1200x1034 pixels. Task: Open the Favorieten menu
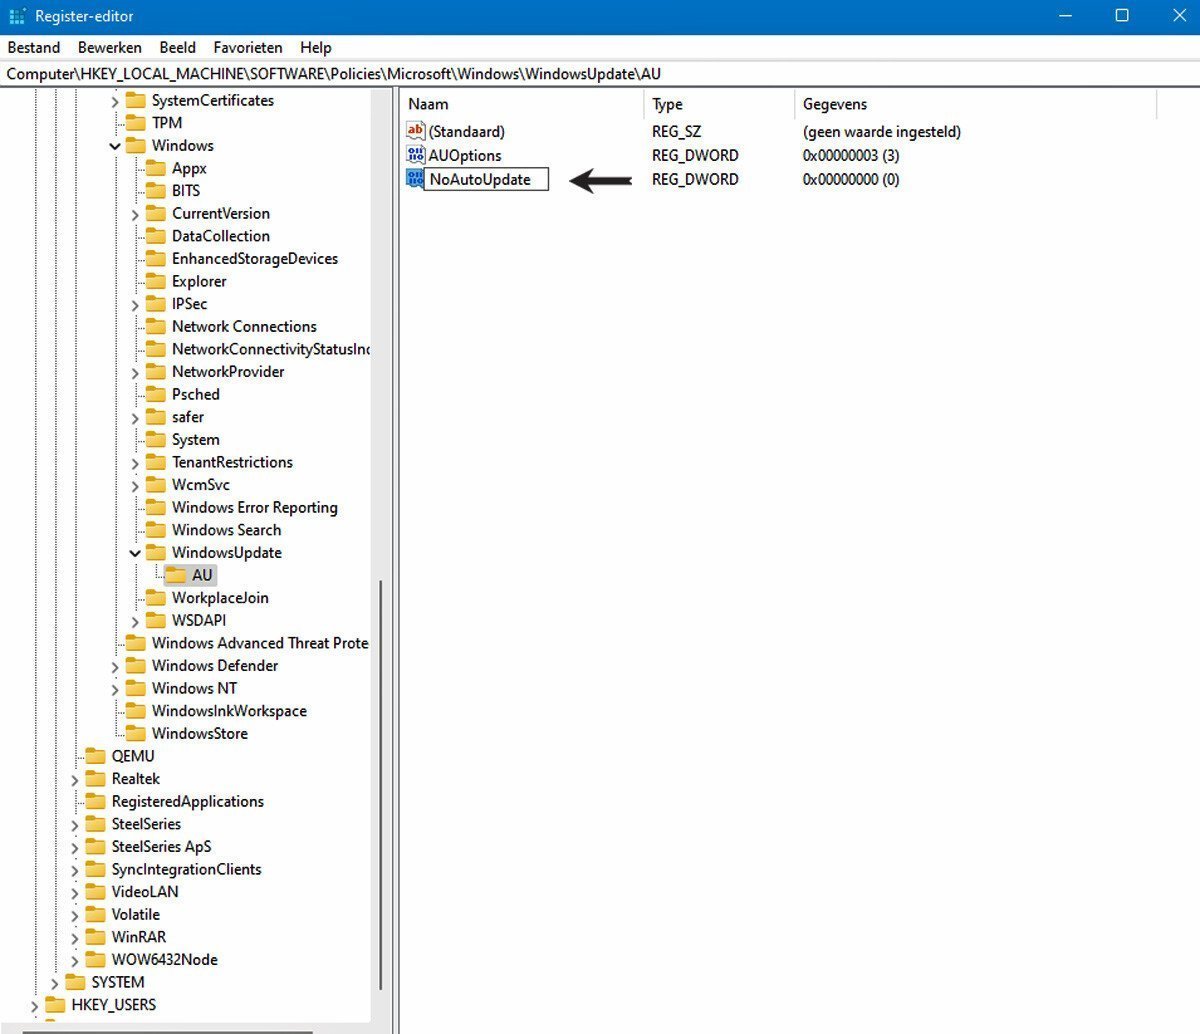point(248,47)
